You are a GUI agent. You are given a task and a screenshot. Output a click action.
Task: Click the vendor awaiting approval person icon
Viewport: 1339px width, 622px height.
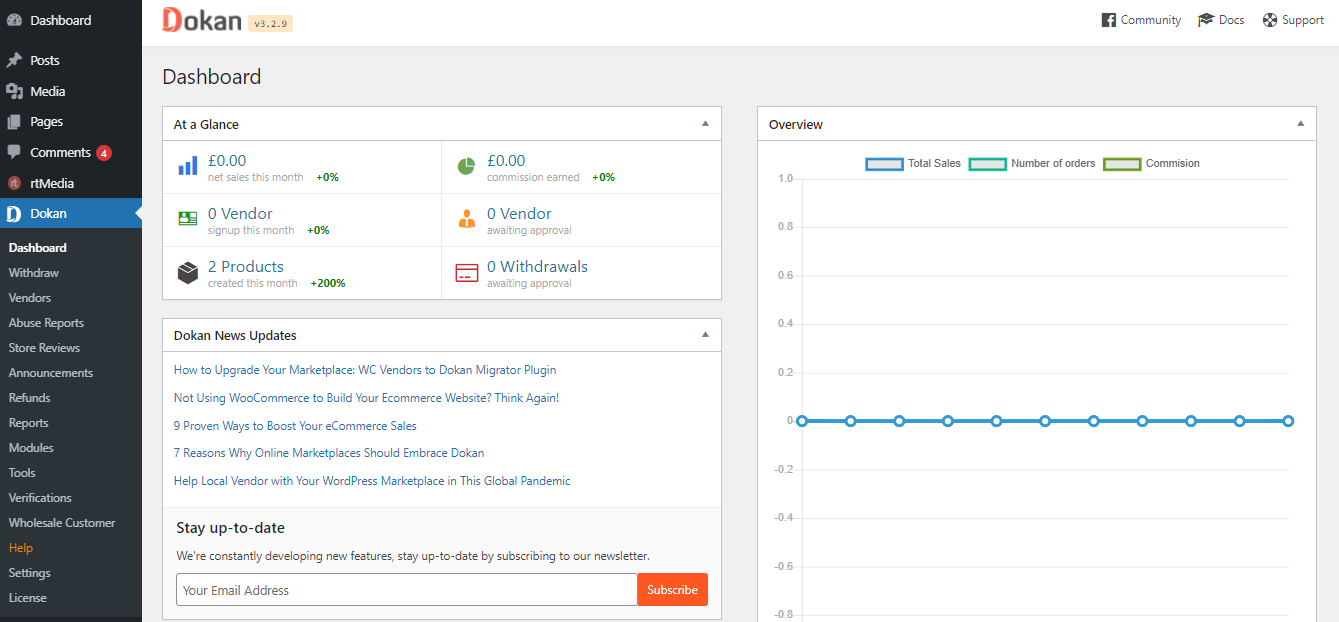pyautogui.click(x=466, y=219)
